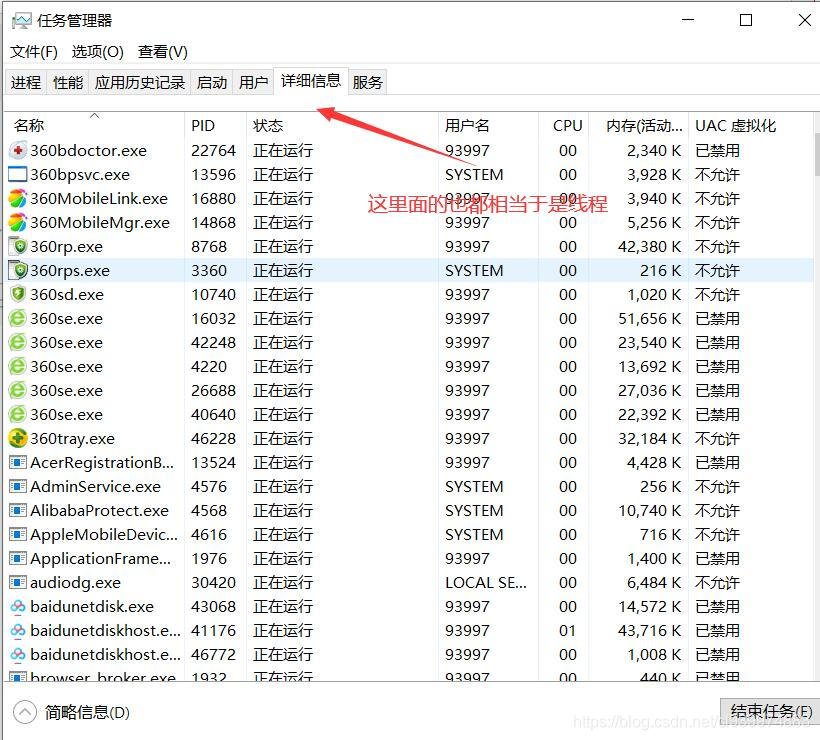The height and width of the screenshot is (740, 820).
Task: Click the 360se.exe icon with PID 40640
Action: click(x=18, y=415)
